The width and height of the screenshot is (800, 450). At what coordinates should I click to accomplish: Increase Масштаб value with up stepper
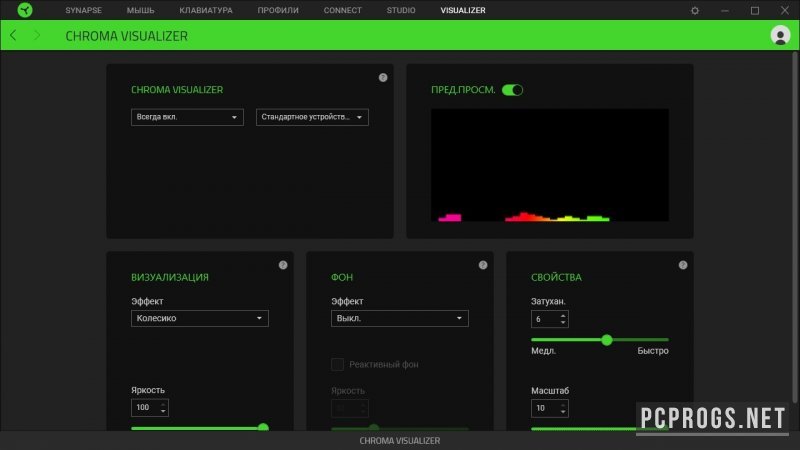[x=563, y=405]
